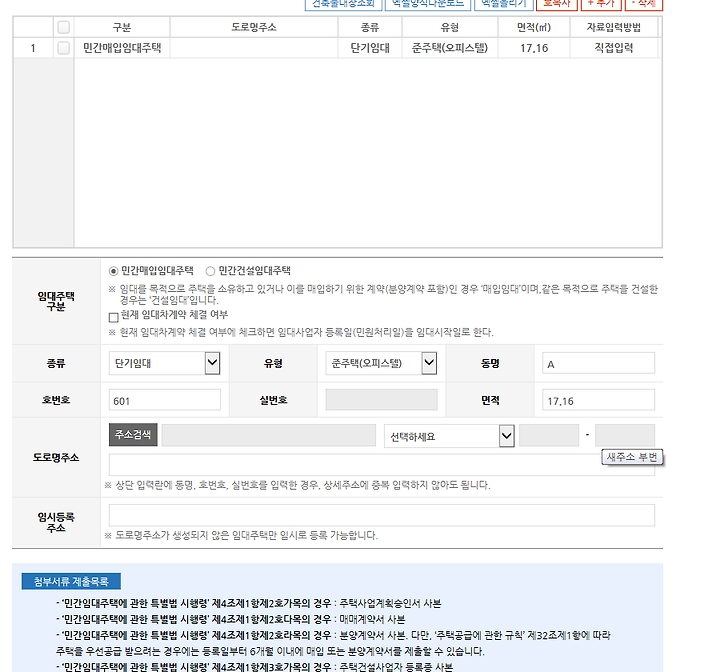This screenshot has width=720, height=672.
Task: Click the 엑셀올리기 button
Action: click(x=504, y=4)
